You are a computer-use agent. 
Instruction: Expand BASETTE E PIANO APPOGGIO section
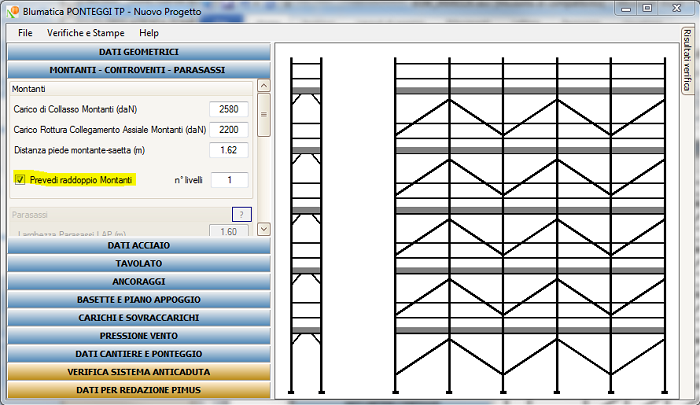[x=138, y=299]
